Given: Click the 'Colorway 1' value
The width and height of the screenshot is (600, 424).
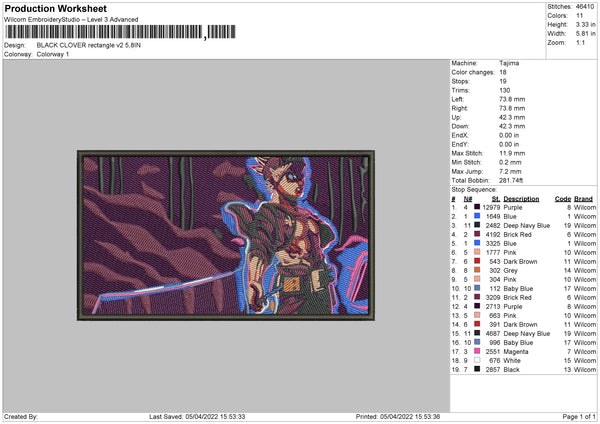Looking at the screenshot, I should pyautogui.click(x=53, y=54).
